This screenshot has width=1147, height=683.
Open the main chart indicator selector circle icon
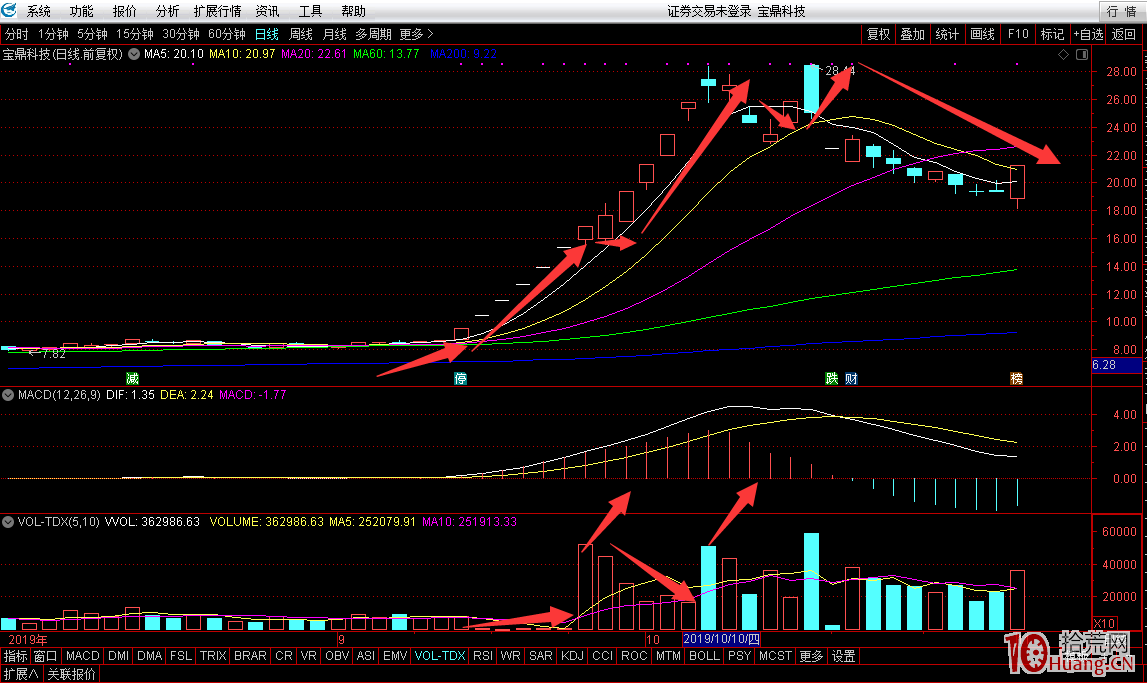click(134, 54)
